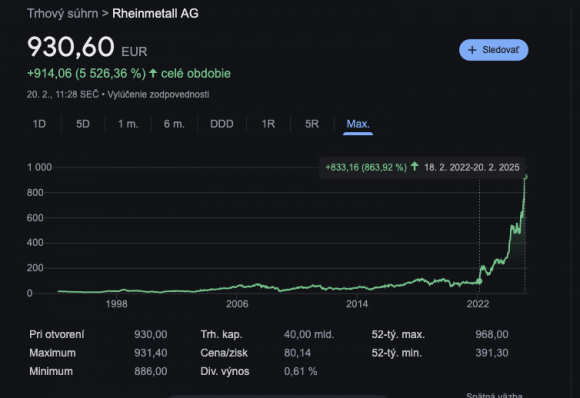The width and height of the screenshot is (580, 398).
Task: Select the DDD year-to-date tab
Action: pos(222,124)
